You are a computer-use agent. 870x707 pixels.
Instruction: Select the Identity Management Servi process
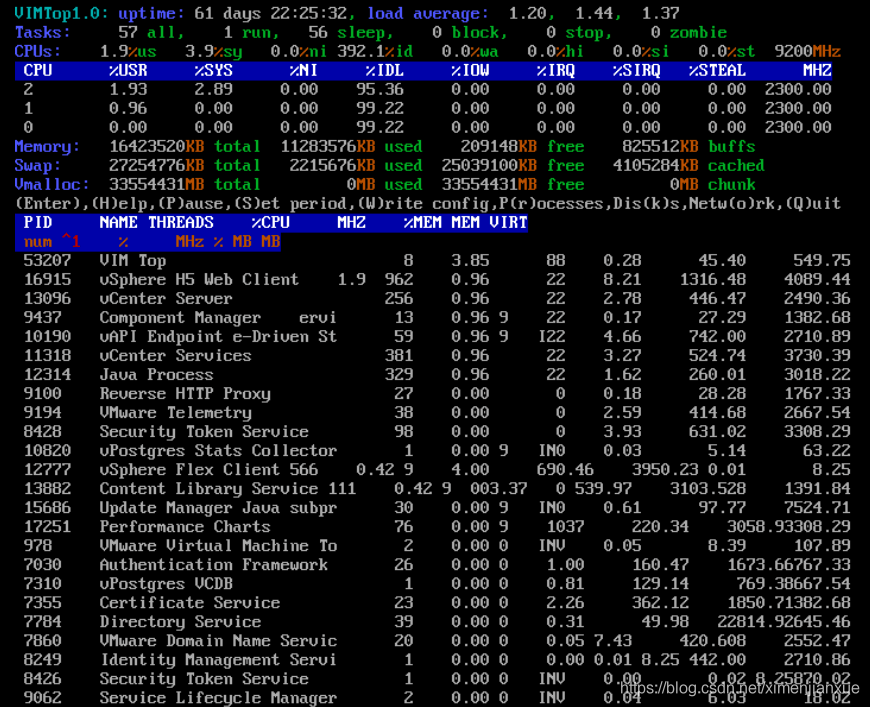218,660
